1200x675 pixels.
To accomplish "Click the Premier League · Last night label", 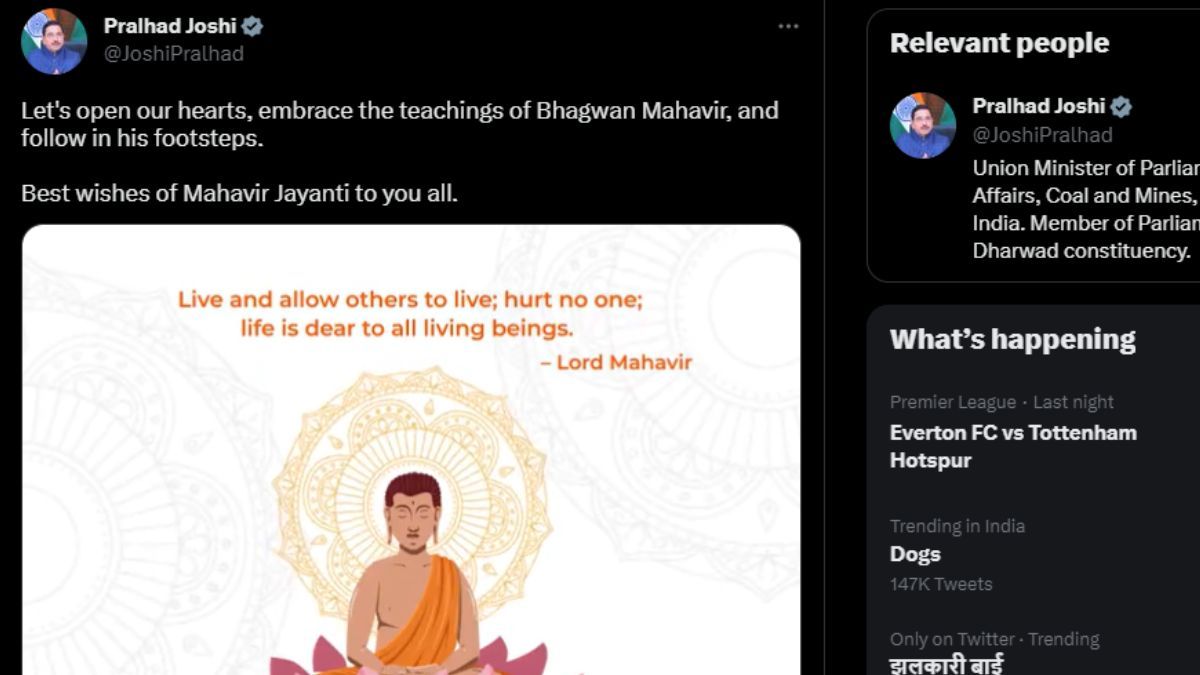I will [x=1001, y=402].
